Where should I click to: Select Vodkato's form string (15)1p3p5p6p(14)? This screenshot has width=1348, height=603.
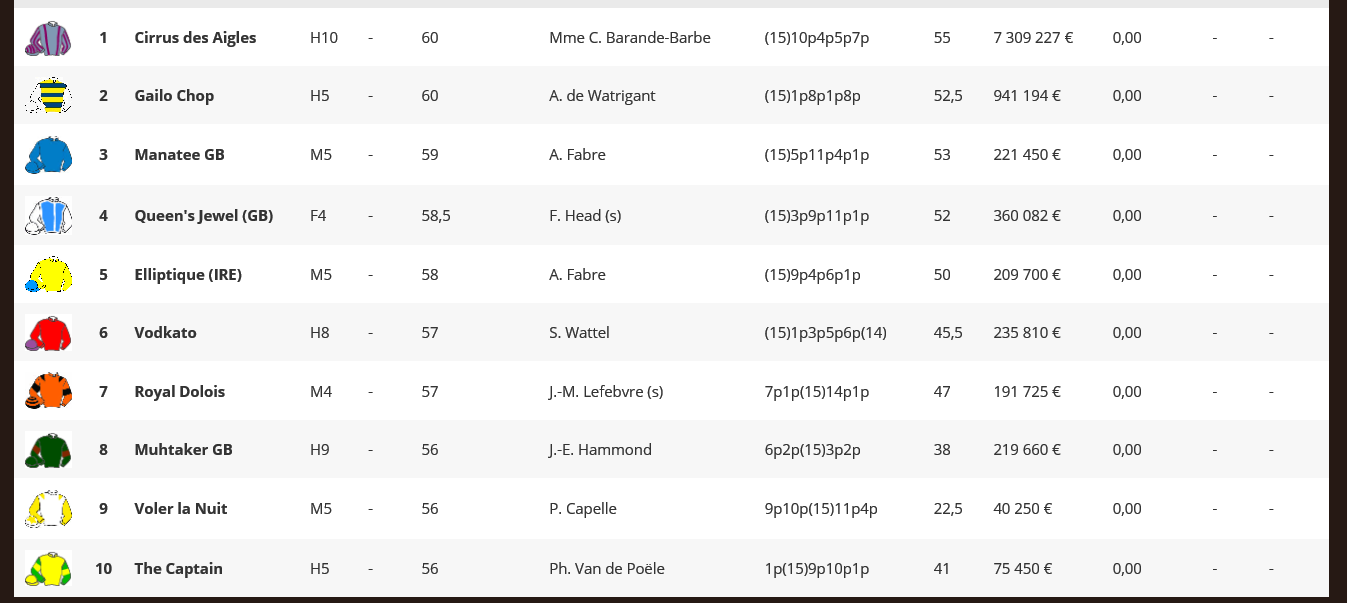coord(825,333)
